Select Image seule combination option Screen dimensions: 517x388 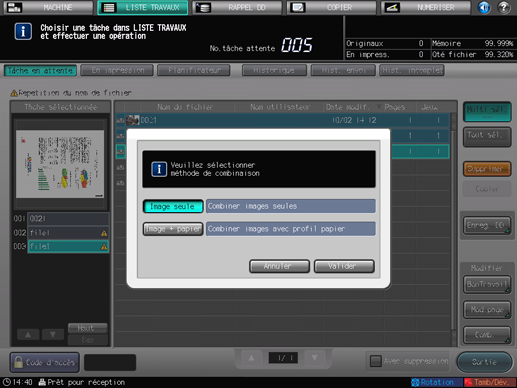pos(173,206)
